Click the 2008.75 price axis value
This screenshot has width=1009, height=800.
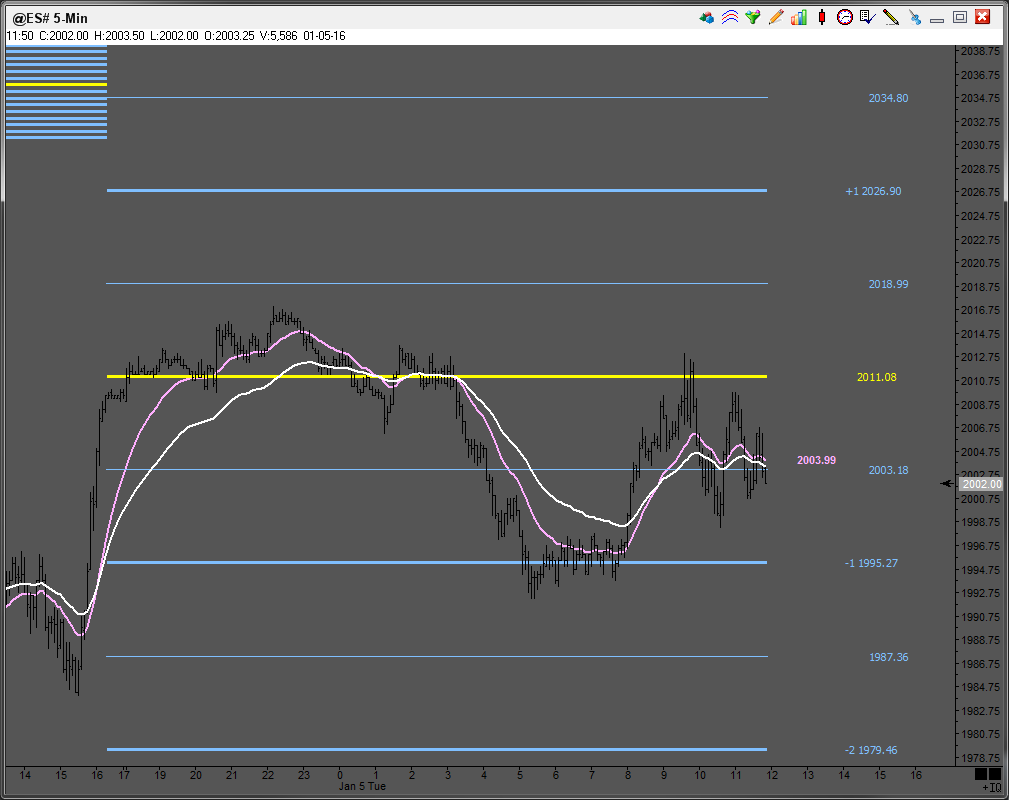pyautogui.click(x=981, y=405)
